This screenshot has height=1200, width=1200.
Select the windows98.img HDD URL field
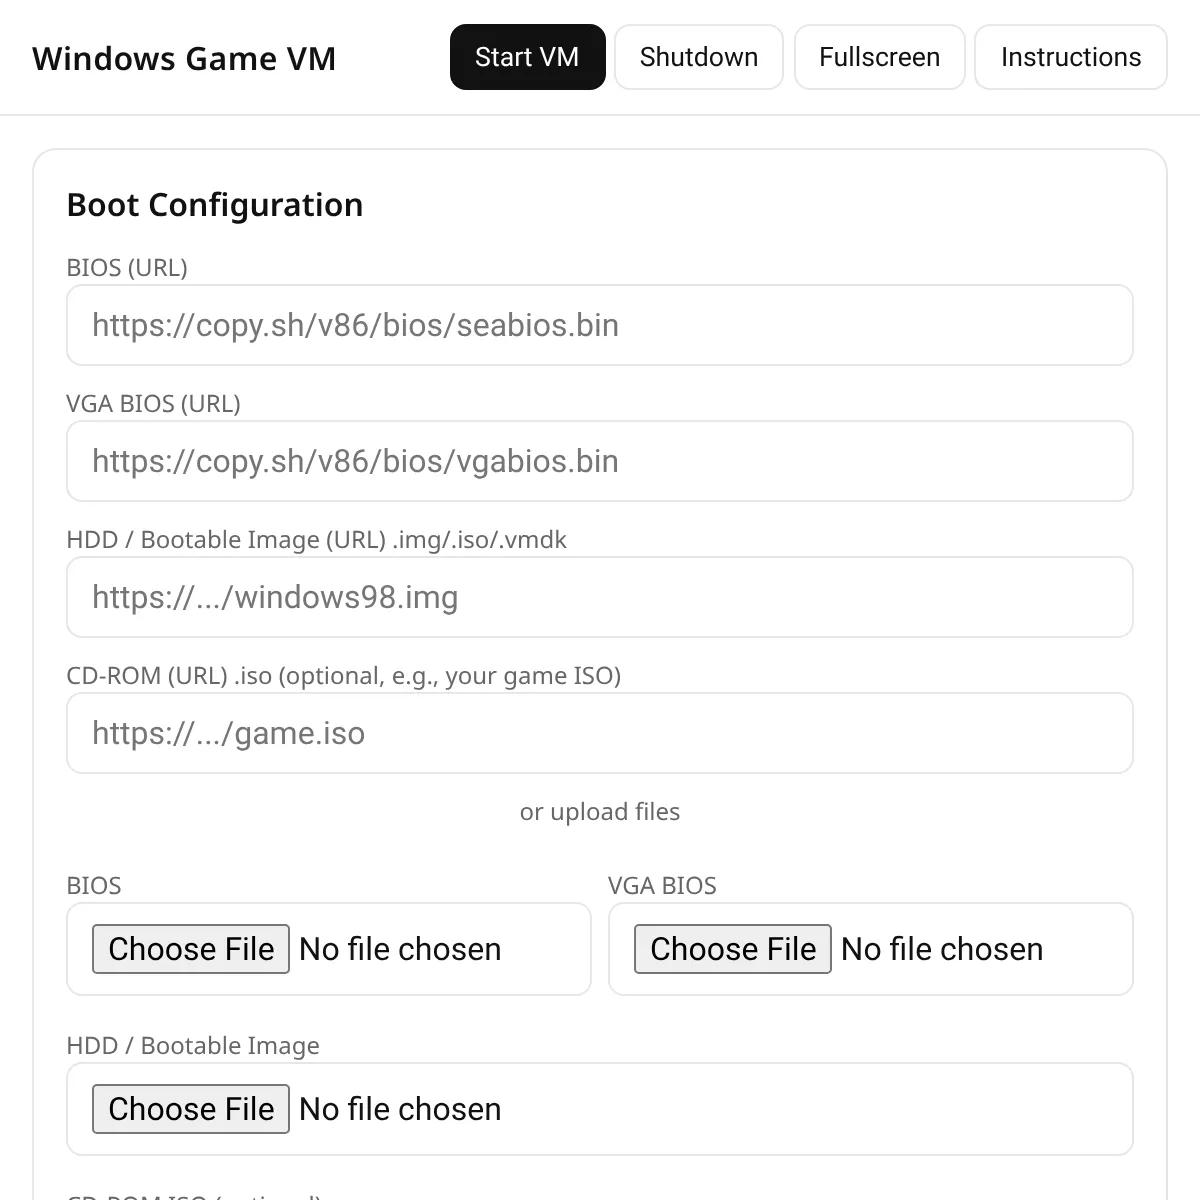[x=599, y=597]
